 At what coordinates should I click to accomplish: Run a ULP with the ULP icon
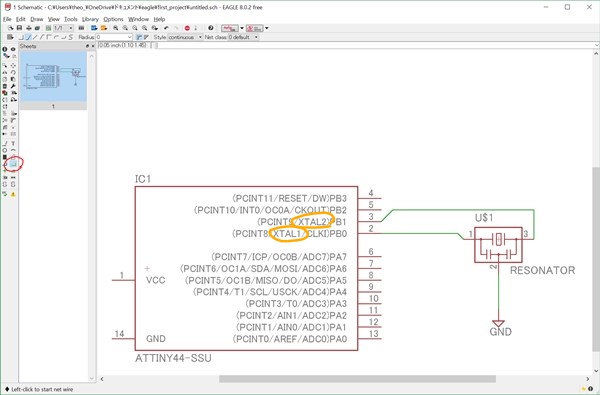104,28
